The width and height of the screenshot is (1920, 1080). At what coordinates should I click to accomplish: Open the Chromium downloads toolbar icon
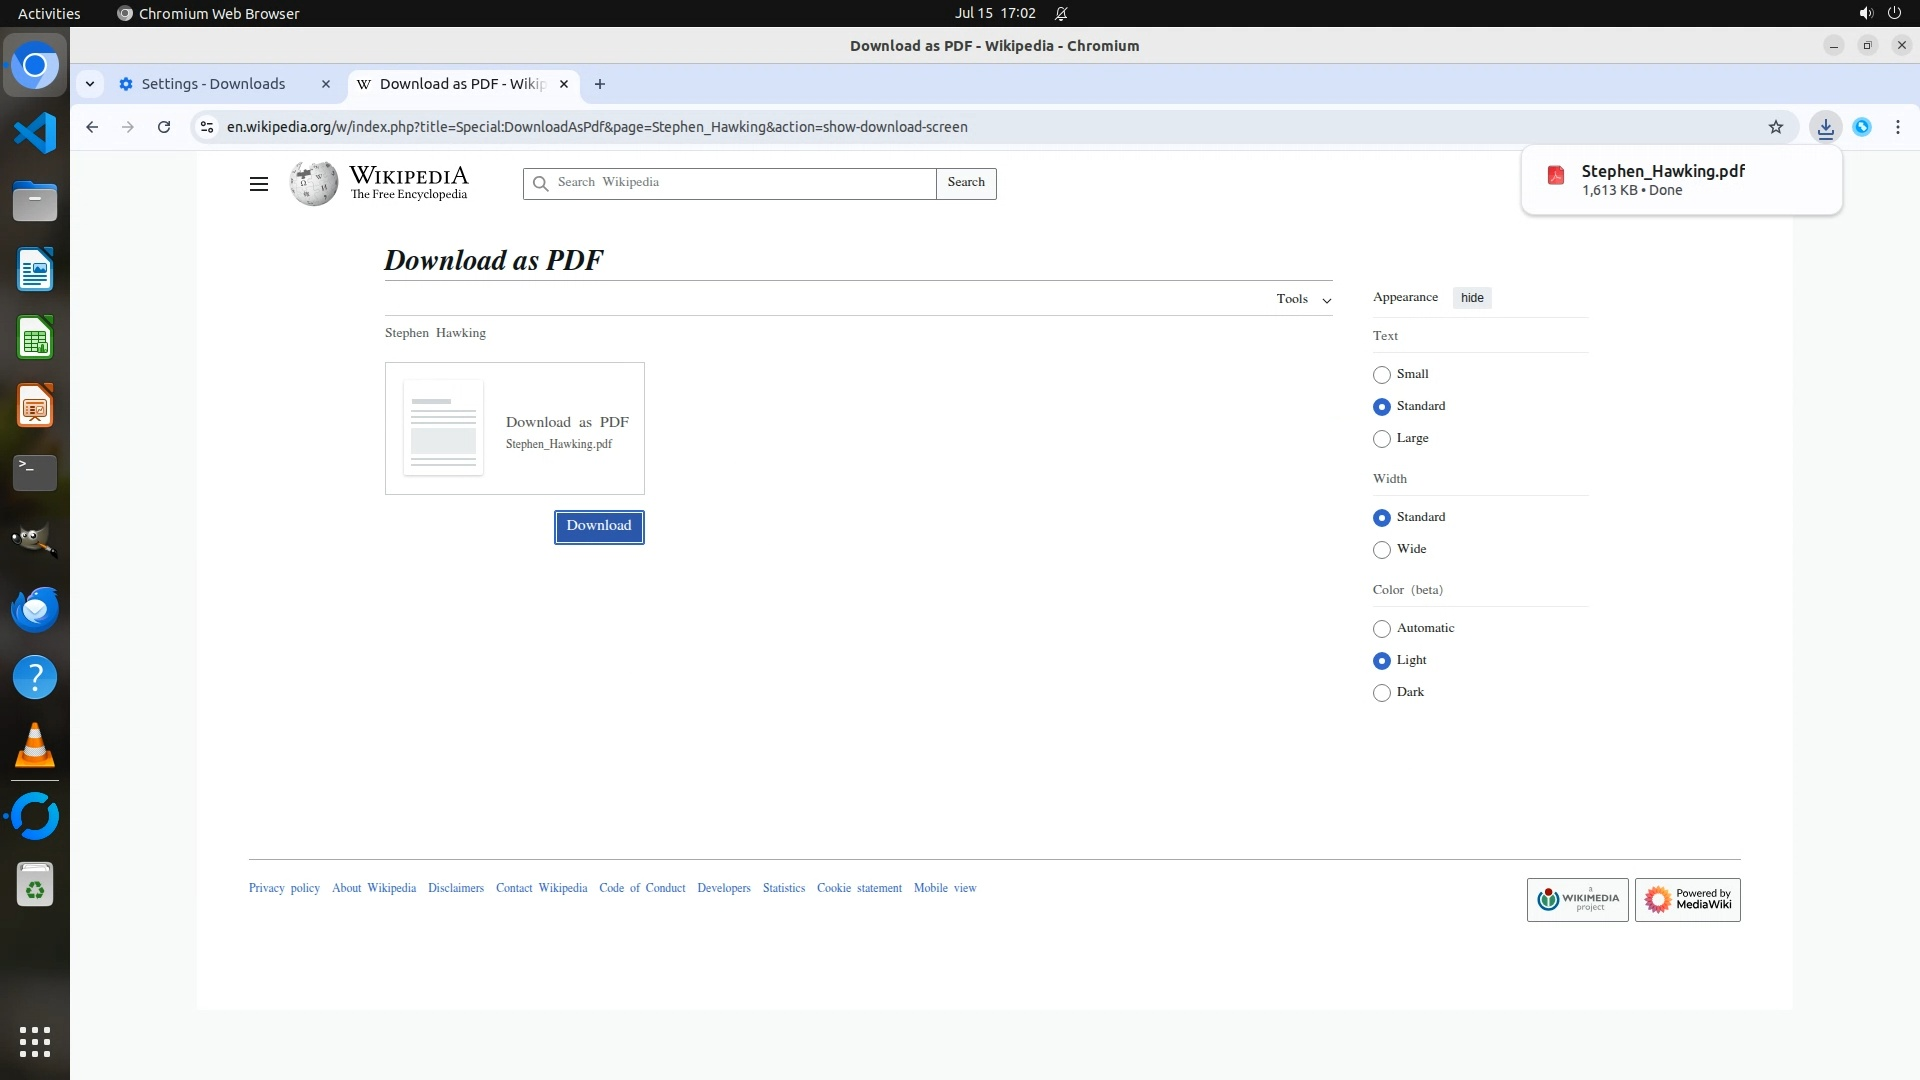[x=1825, y=127]
